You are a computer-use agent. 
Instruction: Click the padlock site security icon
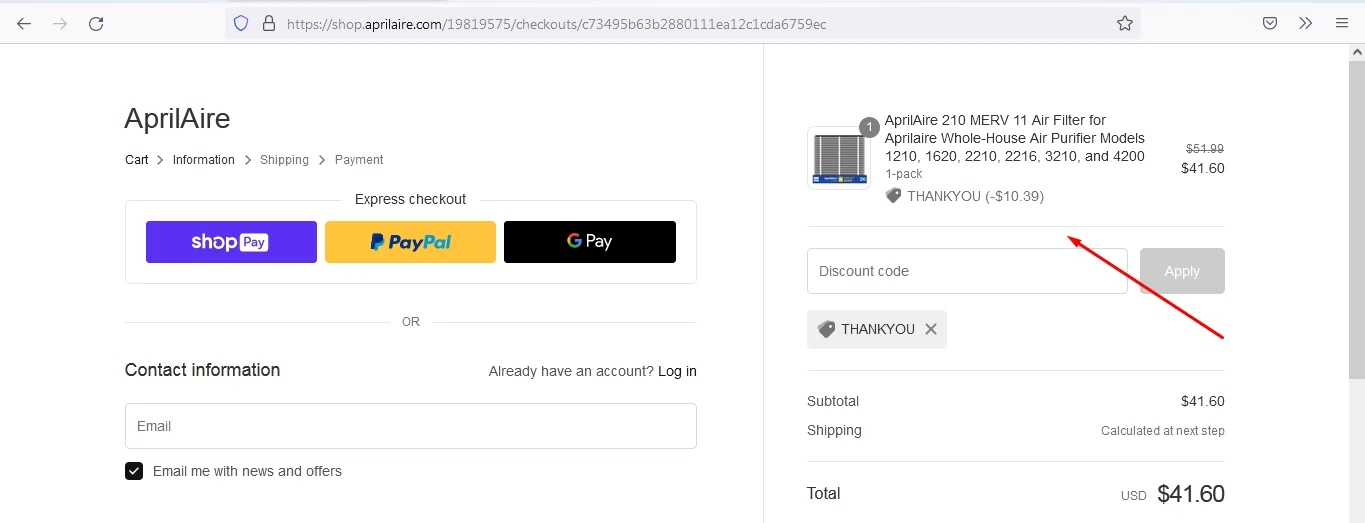268,23
